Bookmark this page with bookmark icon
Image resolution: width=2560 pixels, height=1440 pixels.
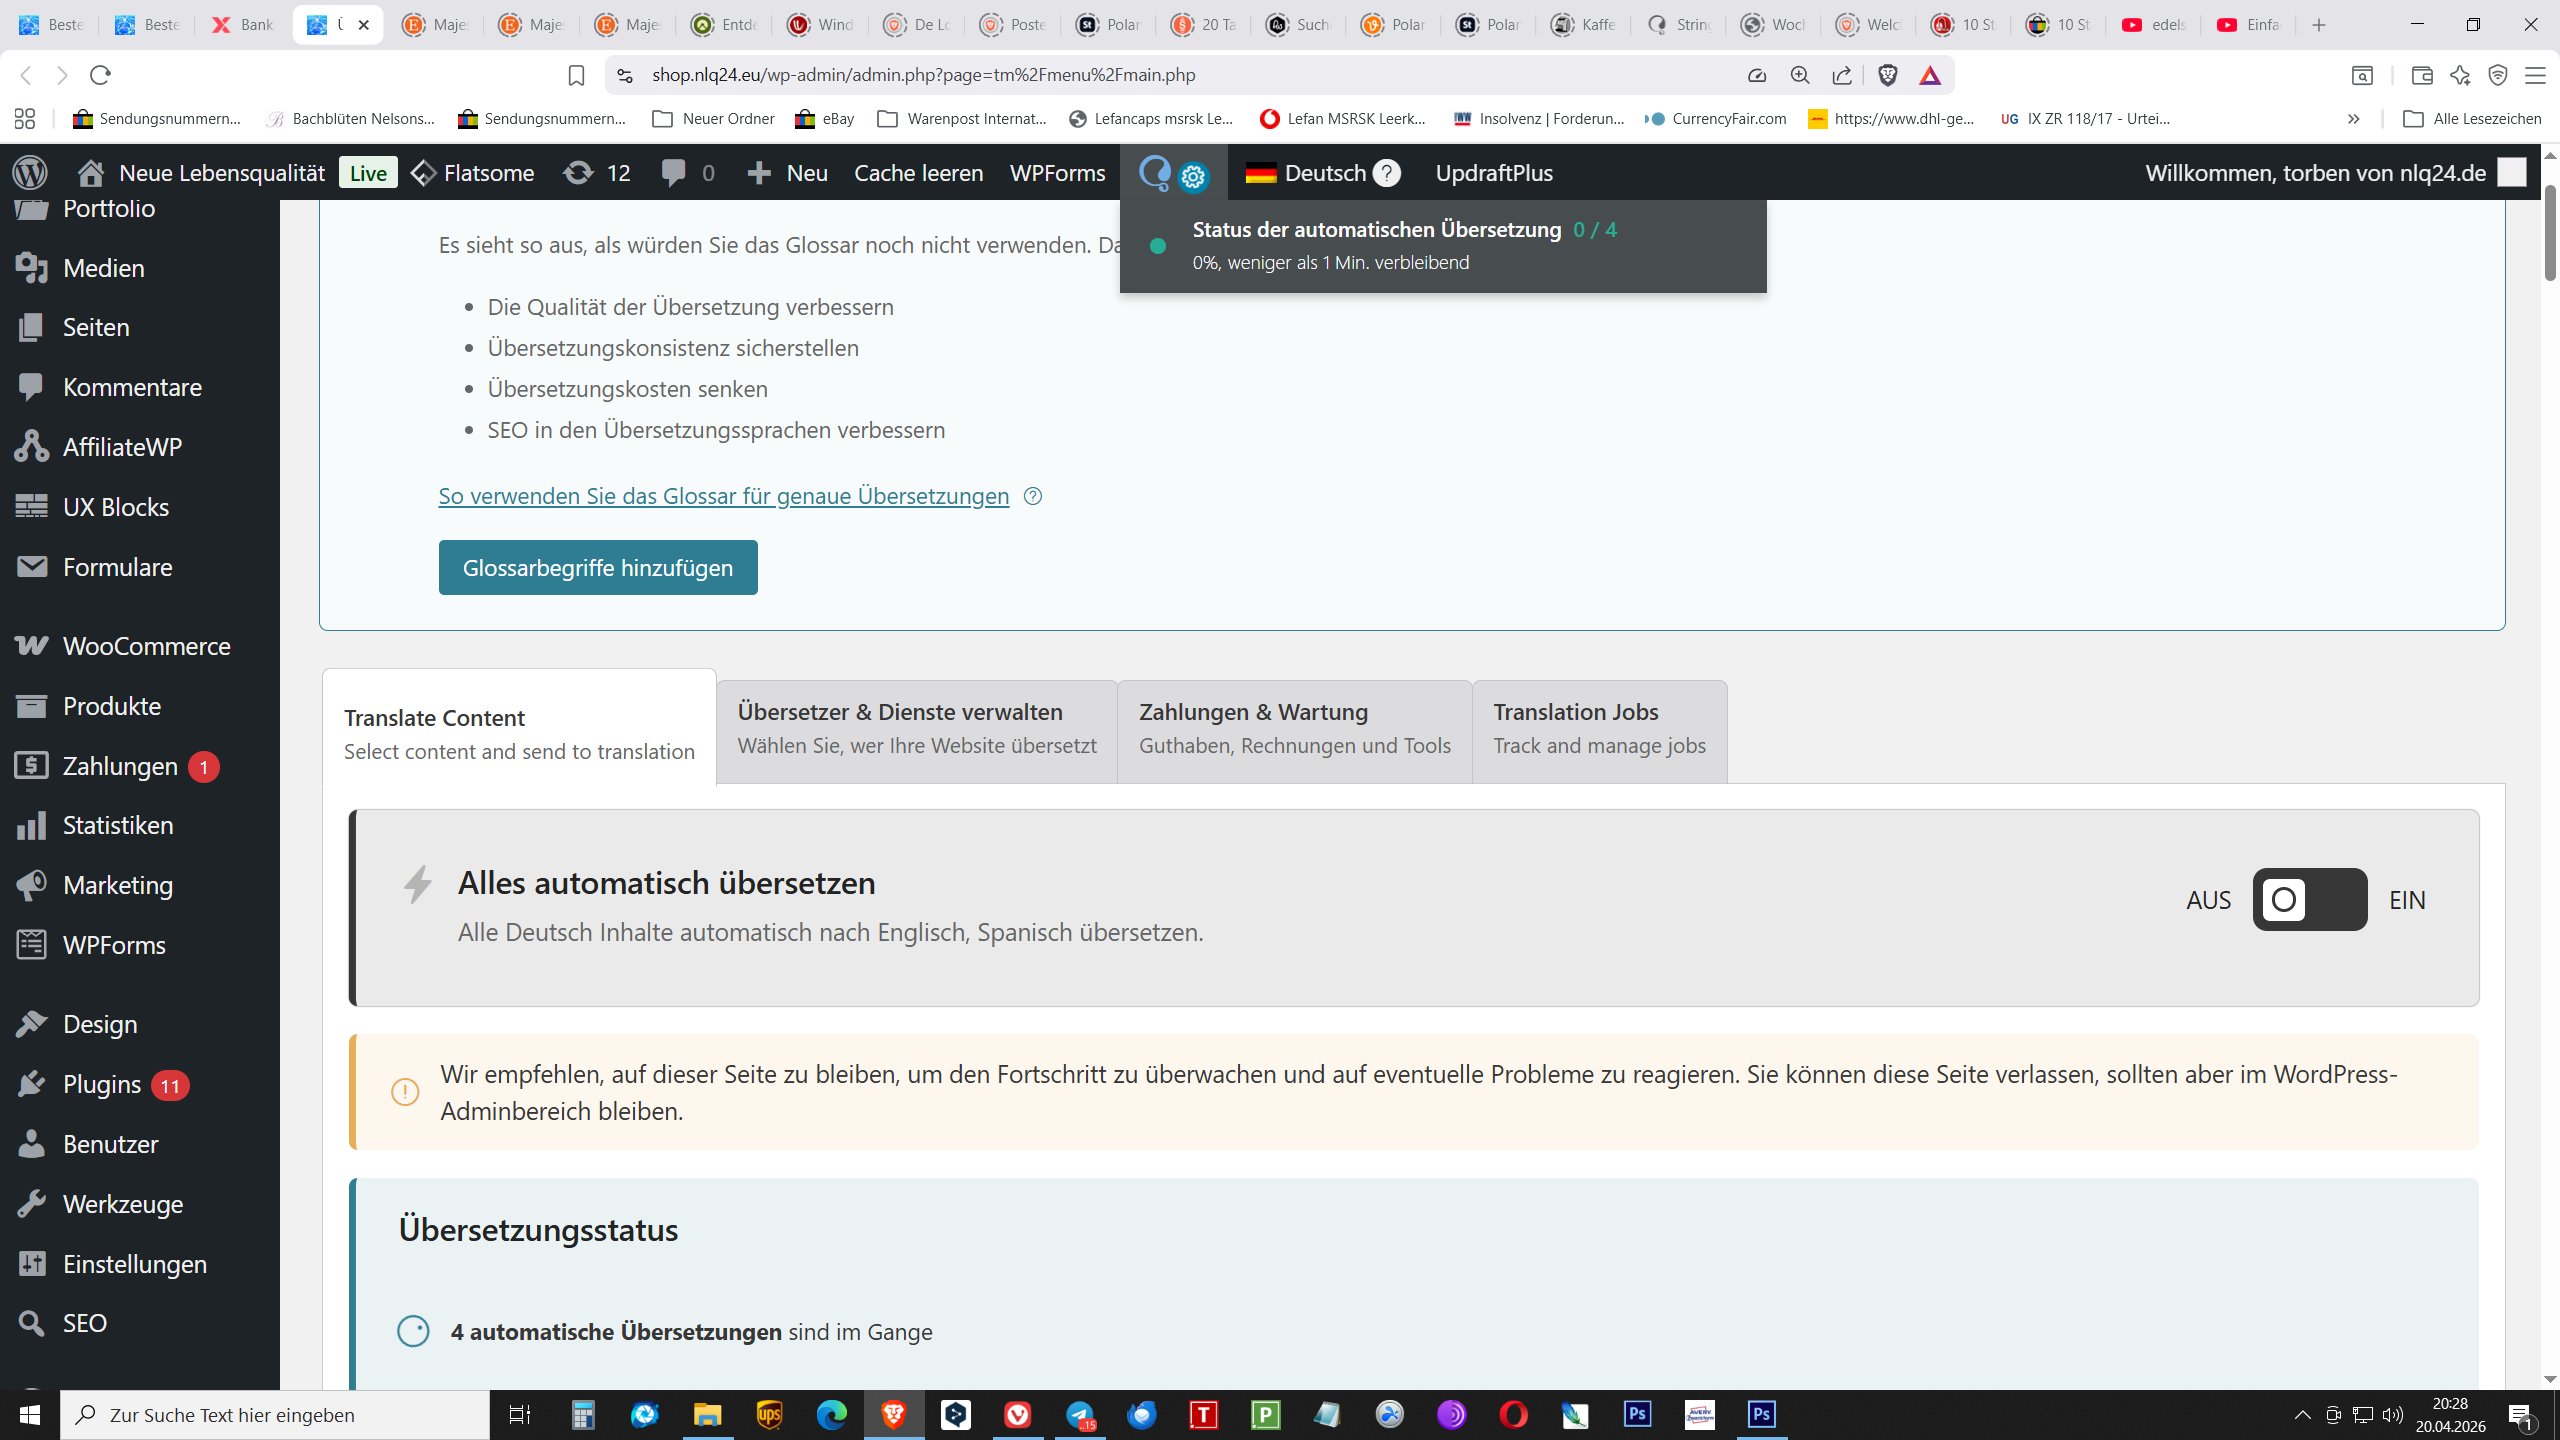click(576, 75)
